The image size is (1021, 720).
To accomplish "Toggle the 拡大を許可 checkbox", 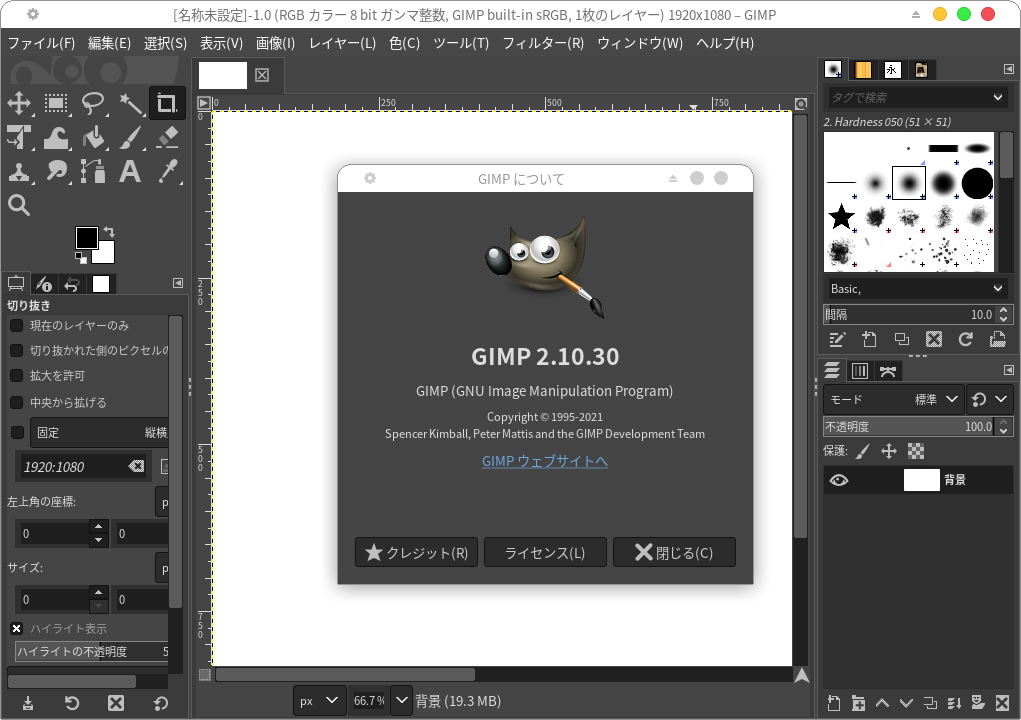I will pyautogui.click(x=17, y=376).
